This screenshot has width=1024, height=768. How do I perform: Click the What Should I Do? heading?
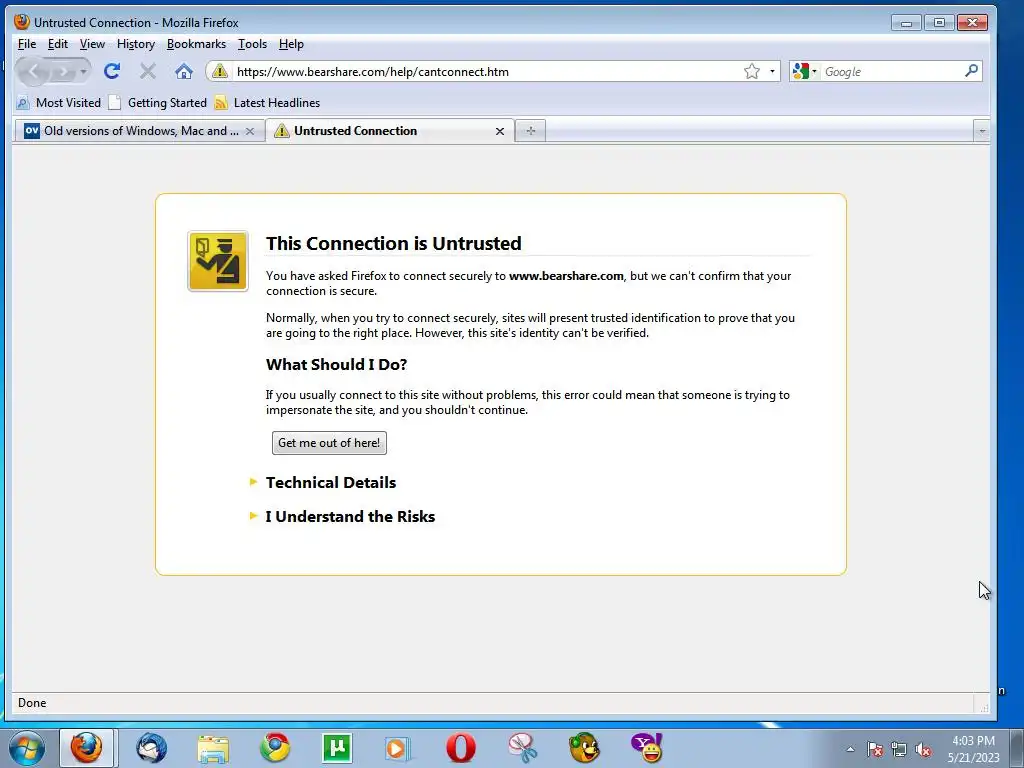(x=336, y=364)
